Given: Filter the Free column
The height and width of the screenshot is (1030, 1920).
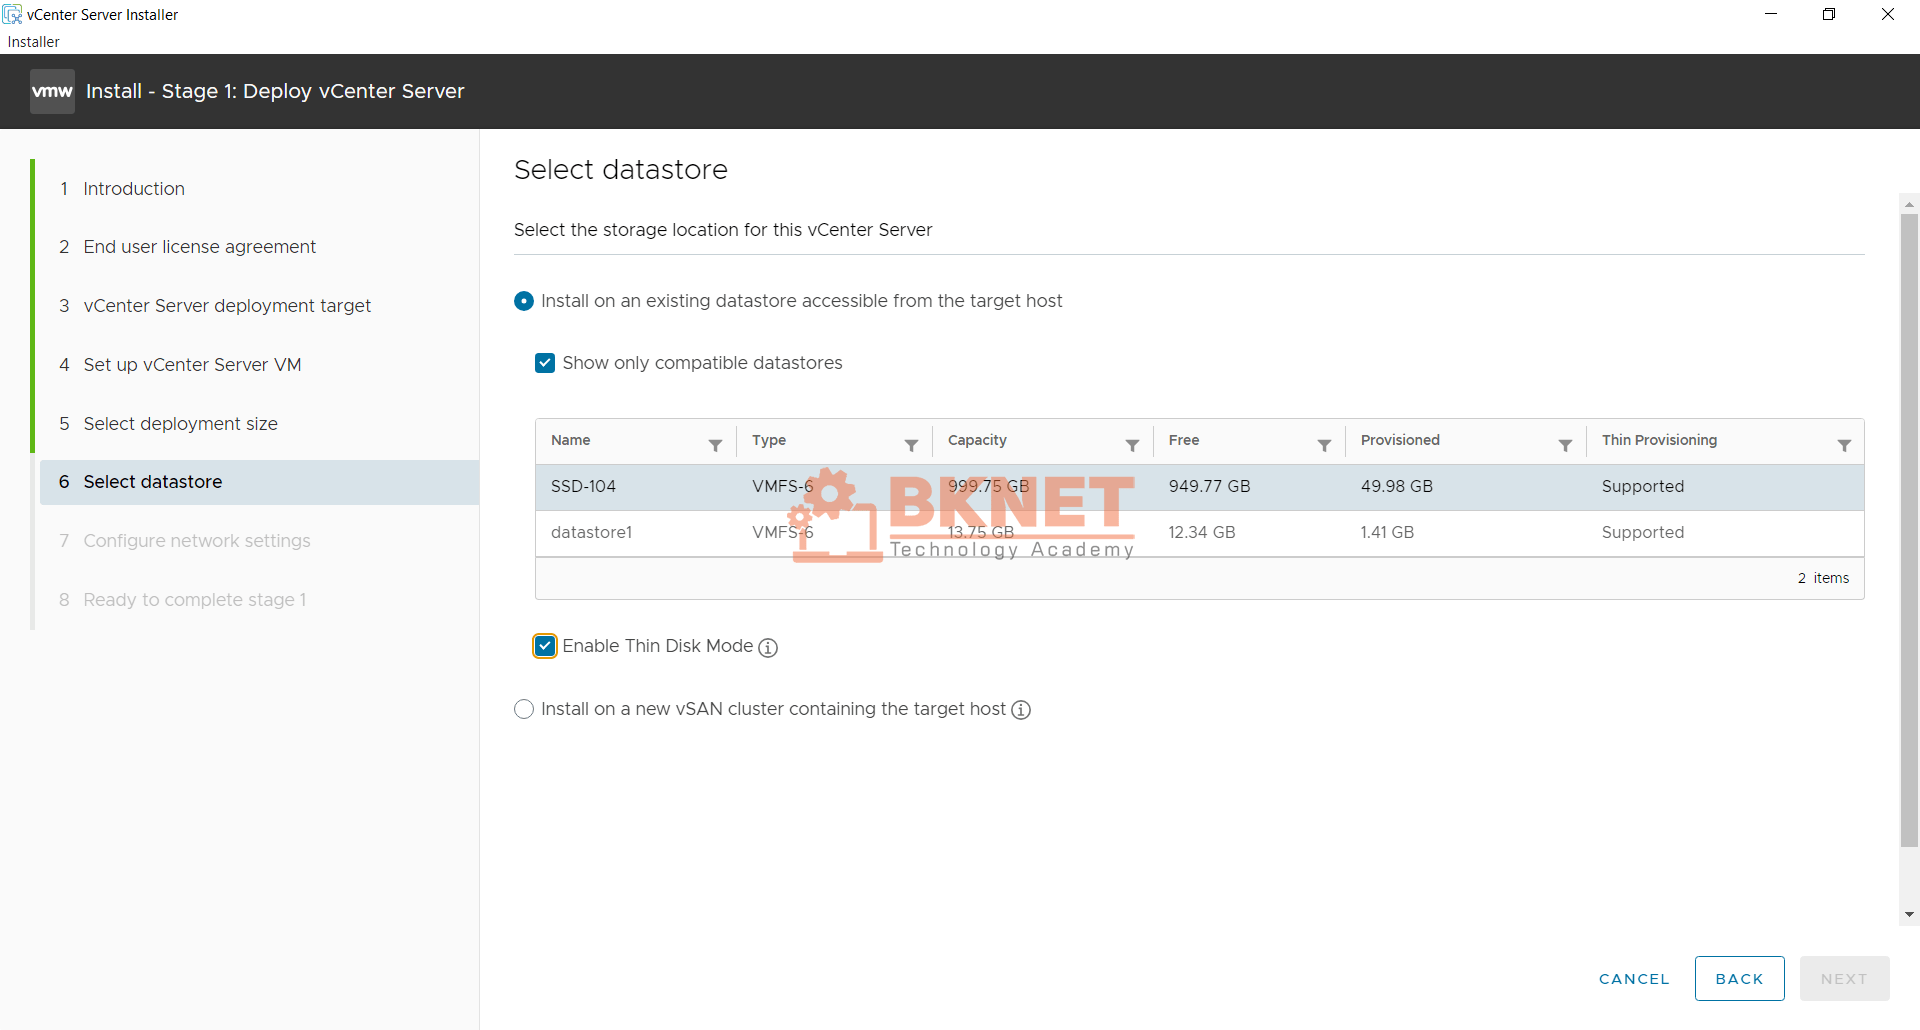Looking at the screenshot, I should [1323, 446].
